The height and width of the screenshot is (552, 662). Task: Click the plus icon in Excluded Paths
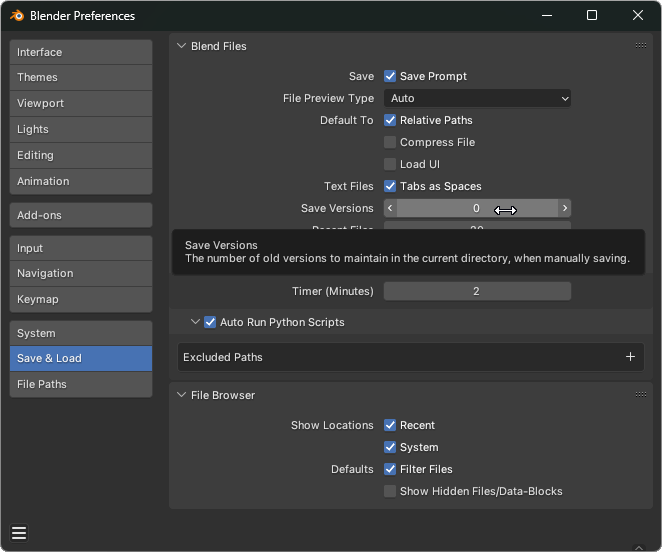630,357
